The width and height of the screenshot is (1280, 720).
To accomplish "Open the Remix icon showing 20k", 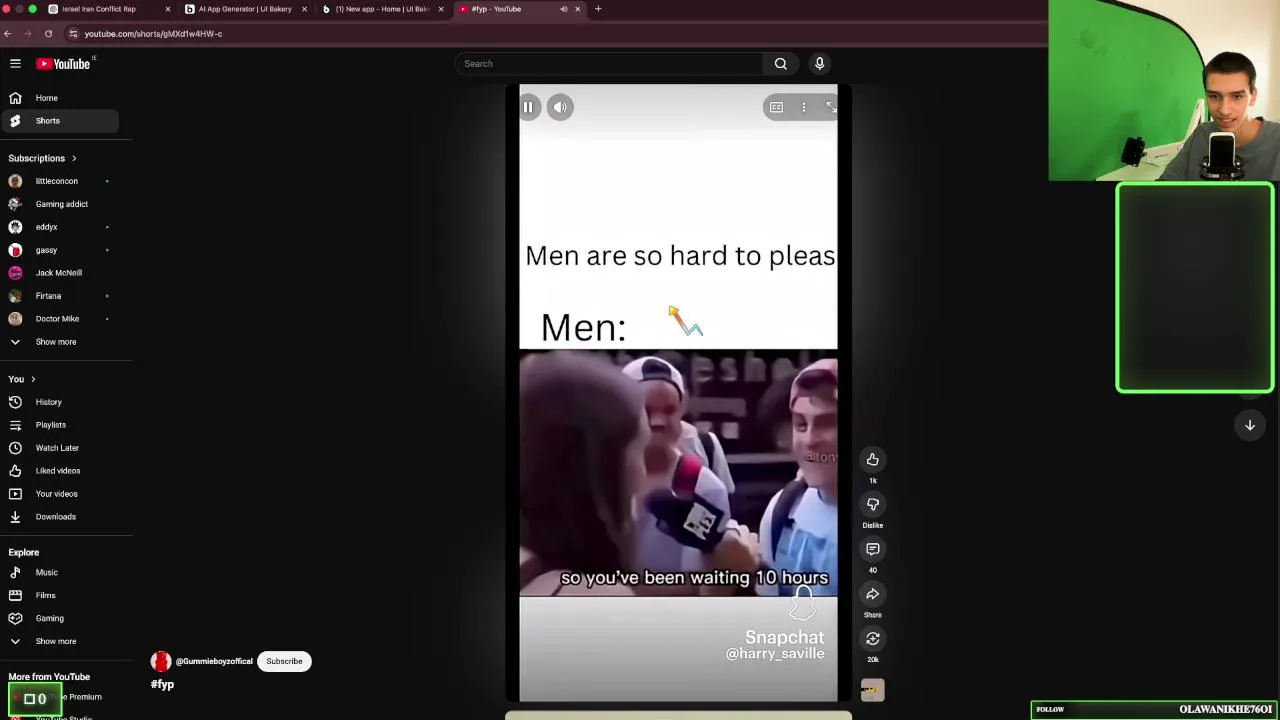I will pyautogui.click(x=872, y=638).
